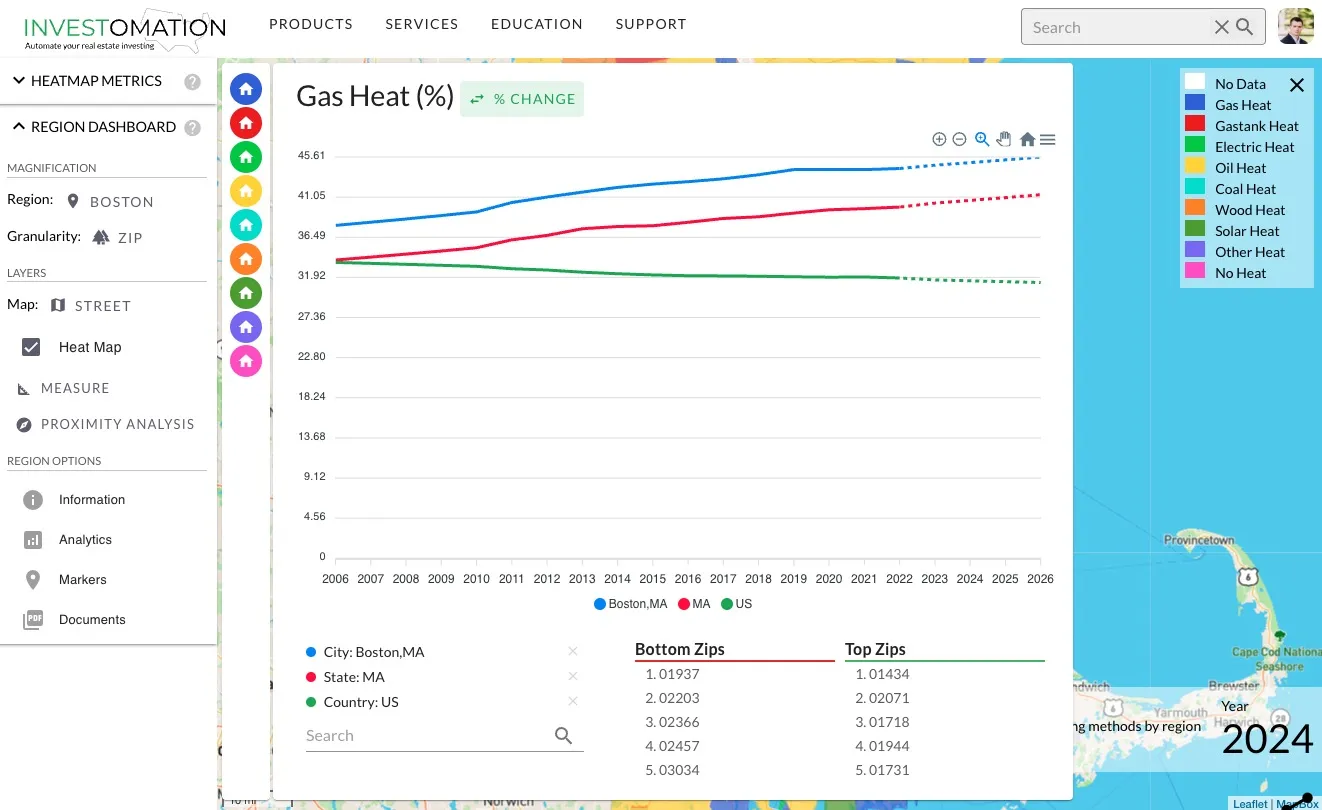Image resolution: width=1322 pixels, height=810 pixels.
Task: Click the pink No Heat marker icon
Action: [x=246, y=360]
